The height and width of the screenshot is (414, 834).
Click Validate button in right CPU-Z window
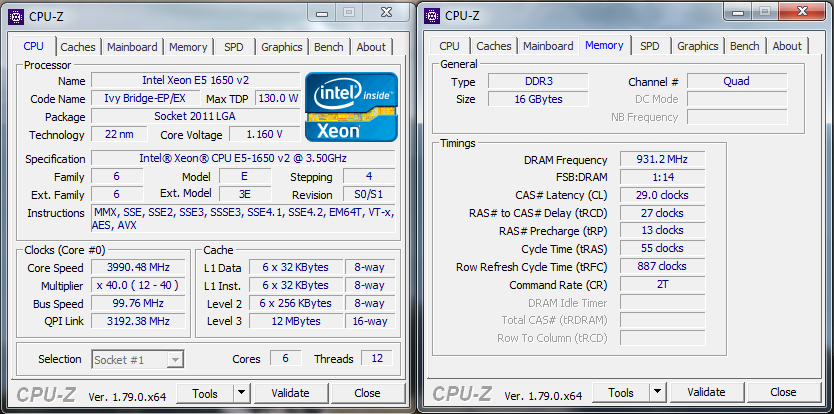tap(706, 393)
